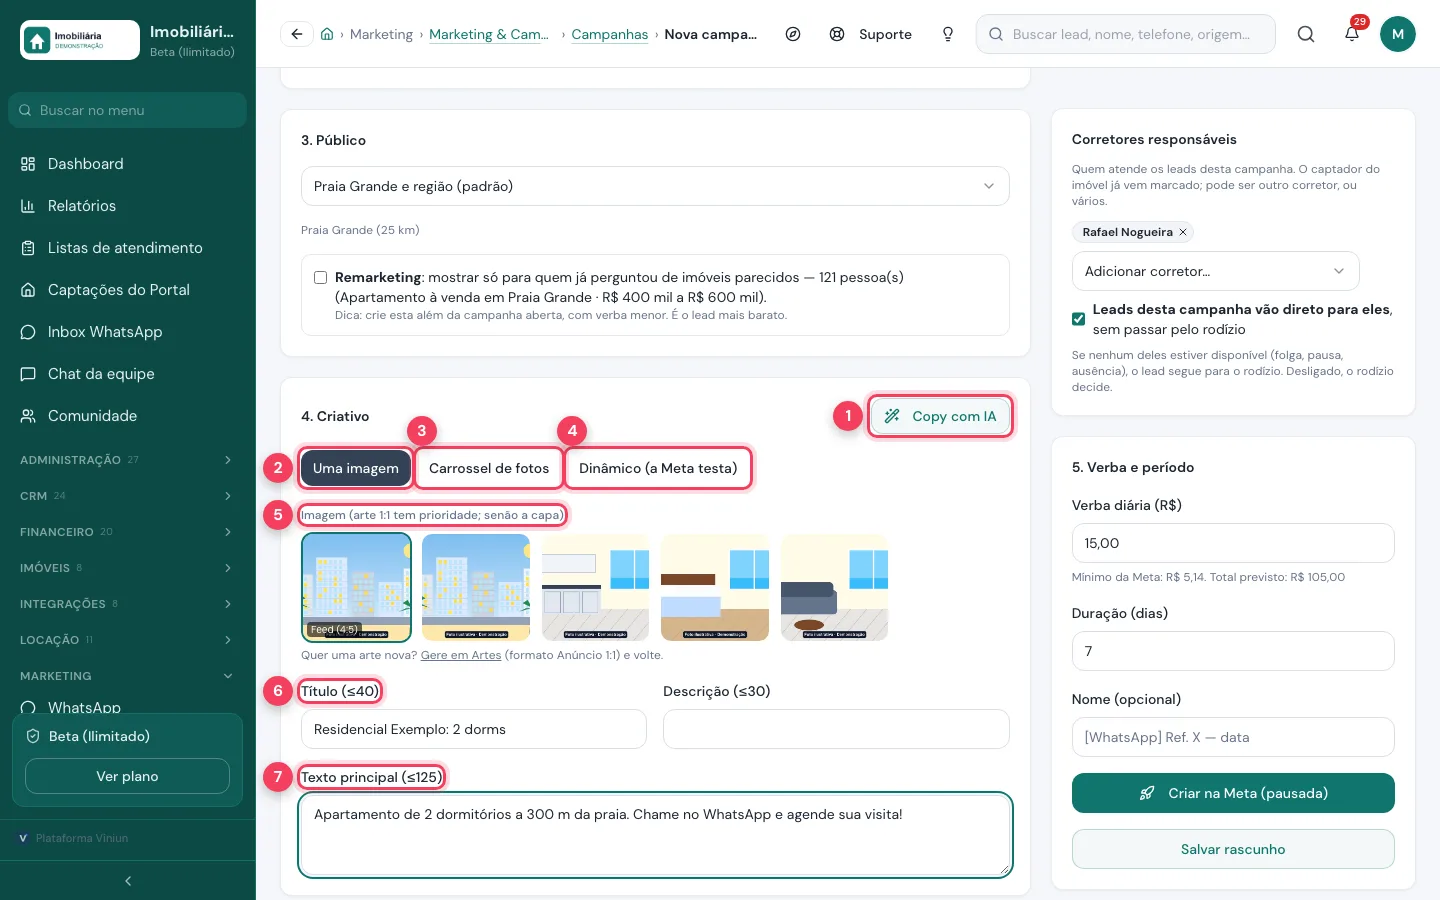
Task: Expand CRM menu section
Action: pyautogui.click(x=128, y=496)
